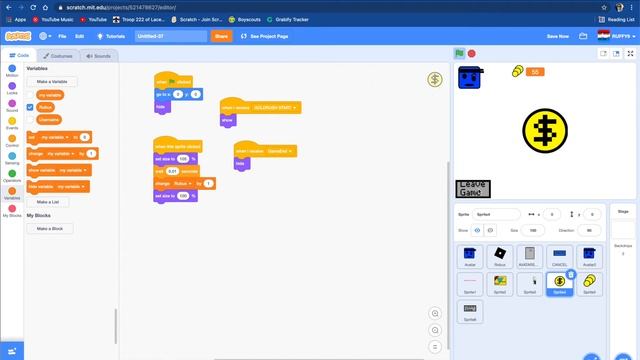Click Save Now

pos(558,36)
